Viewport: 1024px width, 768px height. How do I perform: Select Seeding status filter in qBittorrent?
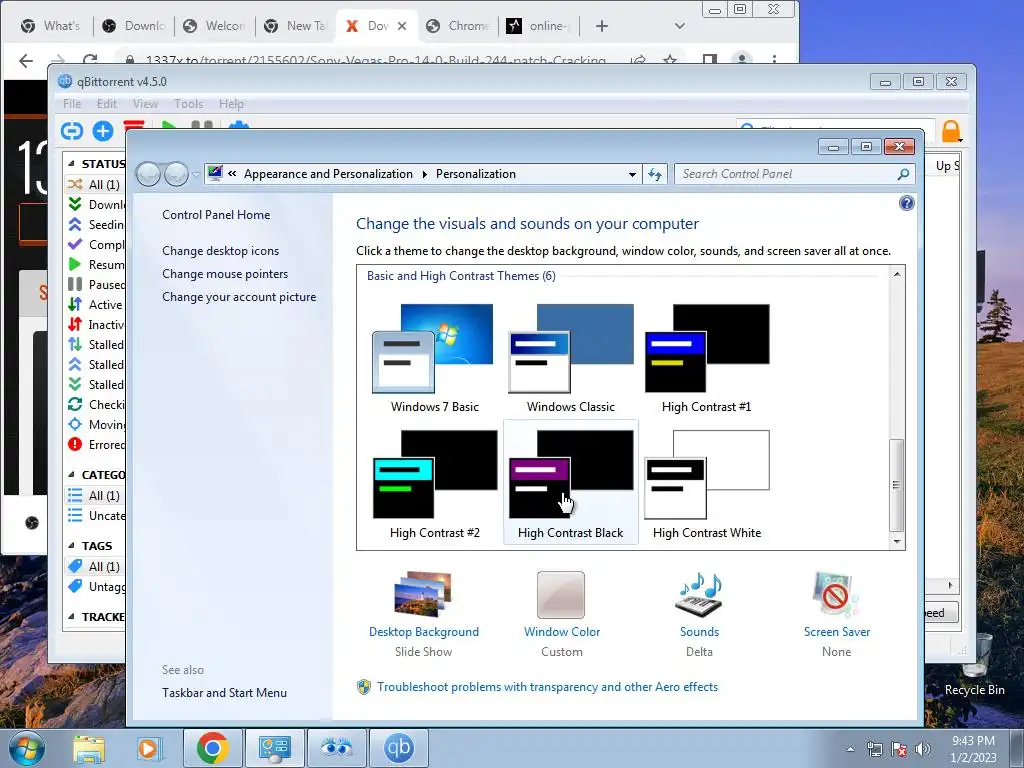[95, 224]
